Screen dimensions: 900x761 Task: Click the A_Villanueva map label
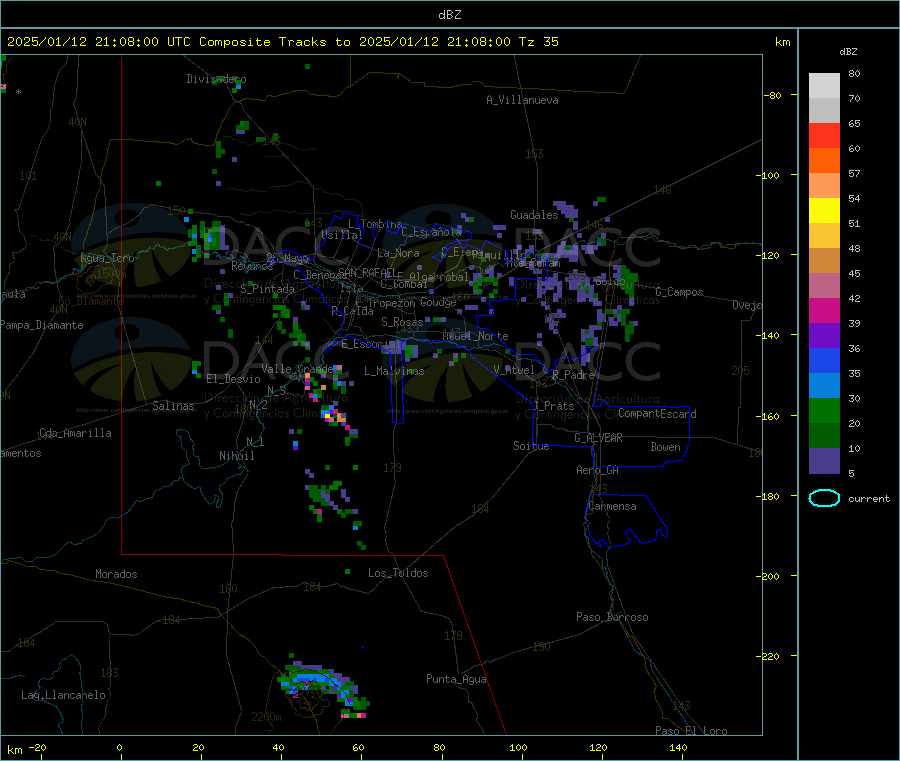tap(522, 100)
